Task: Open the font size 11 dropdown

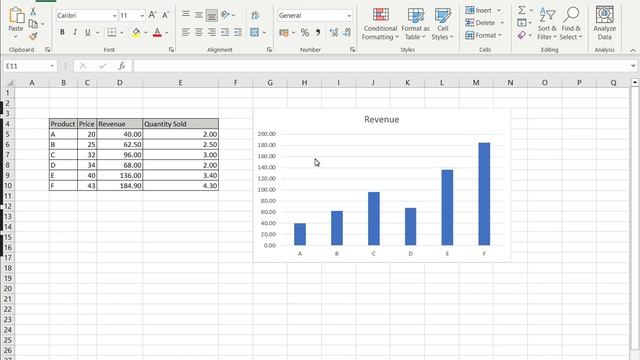Action: [x=142, y=16]
